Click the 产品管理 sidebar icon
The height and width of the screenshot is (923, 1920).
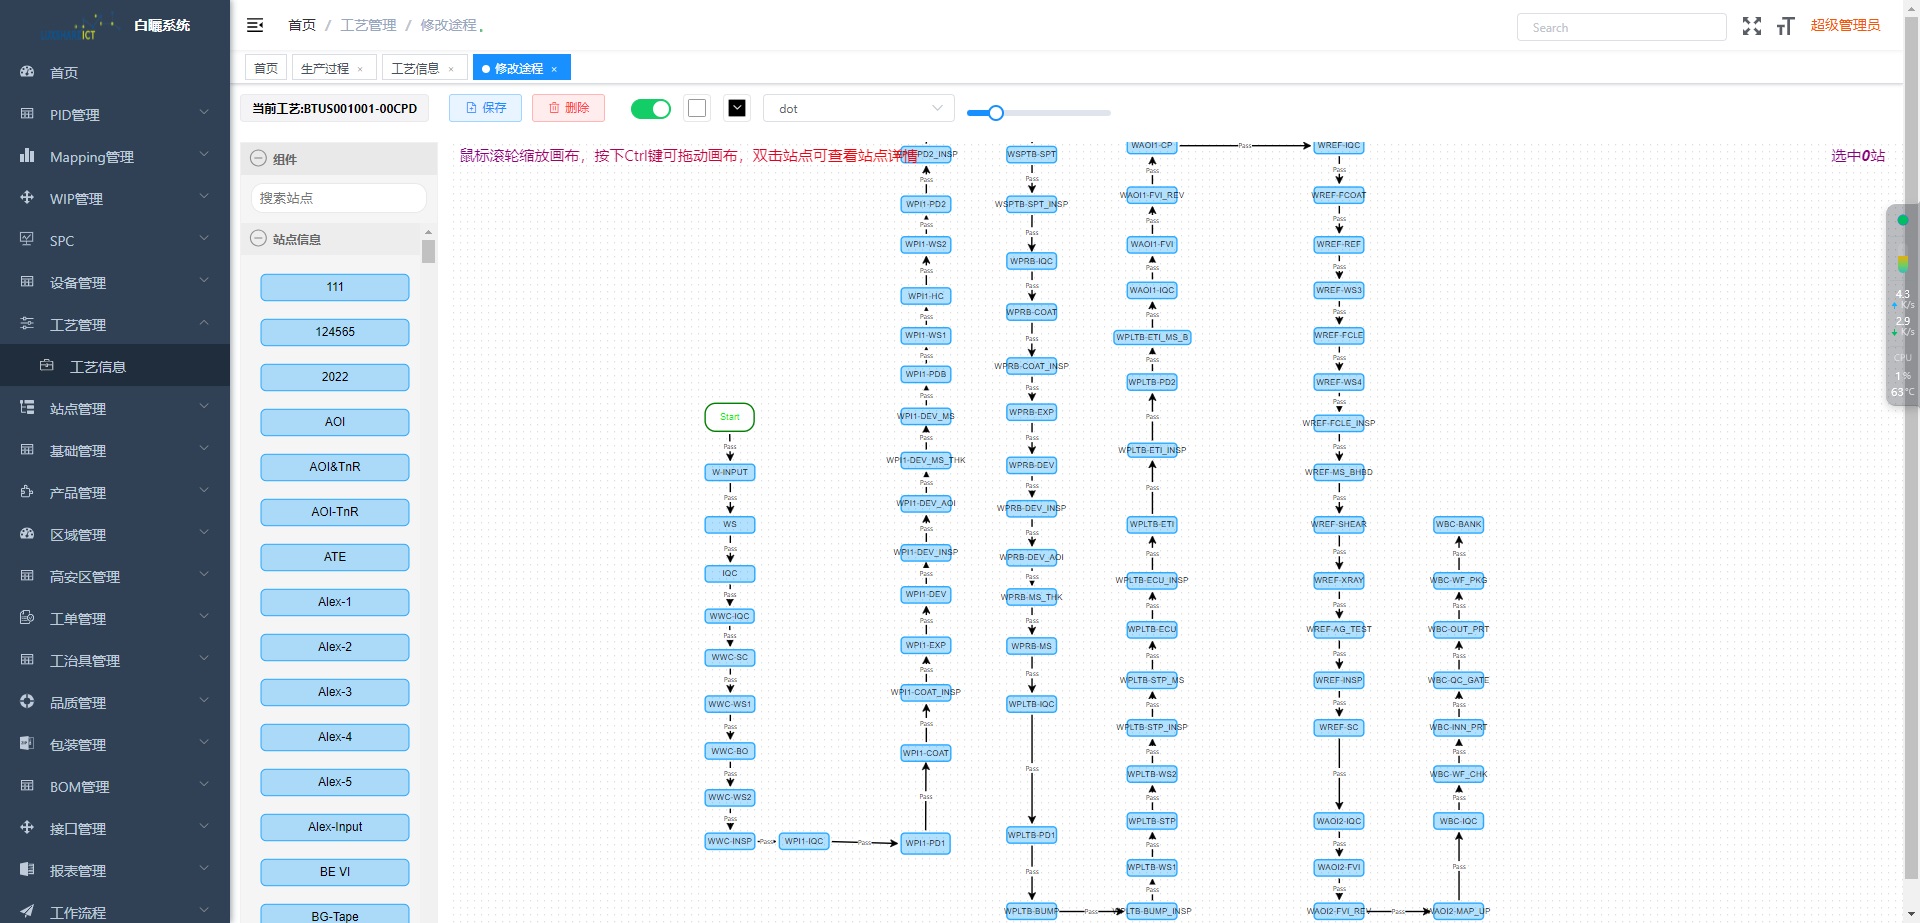[27, 492]
